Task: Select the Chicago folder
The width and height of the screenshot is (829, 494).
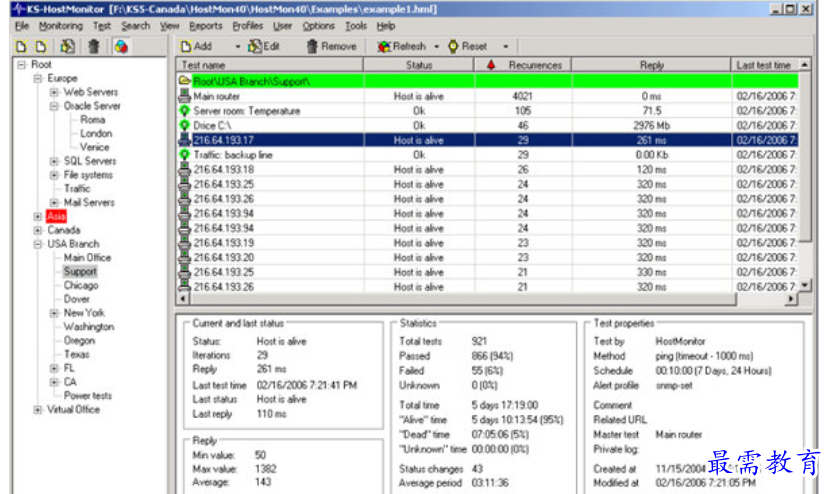Action: 81,285
